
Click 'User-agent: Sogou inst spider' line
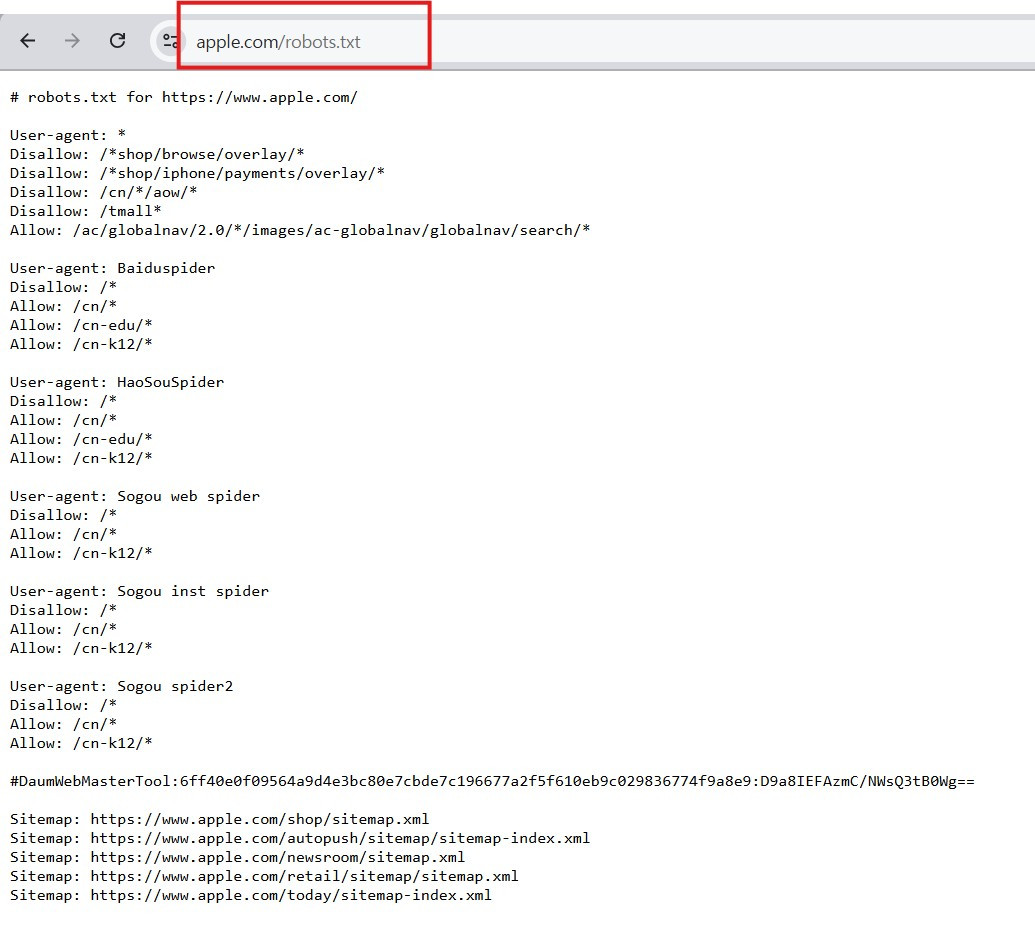pyautogui.click(x=139, y=592)
